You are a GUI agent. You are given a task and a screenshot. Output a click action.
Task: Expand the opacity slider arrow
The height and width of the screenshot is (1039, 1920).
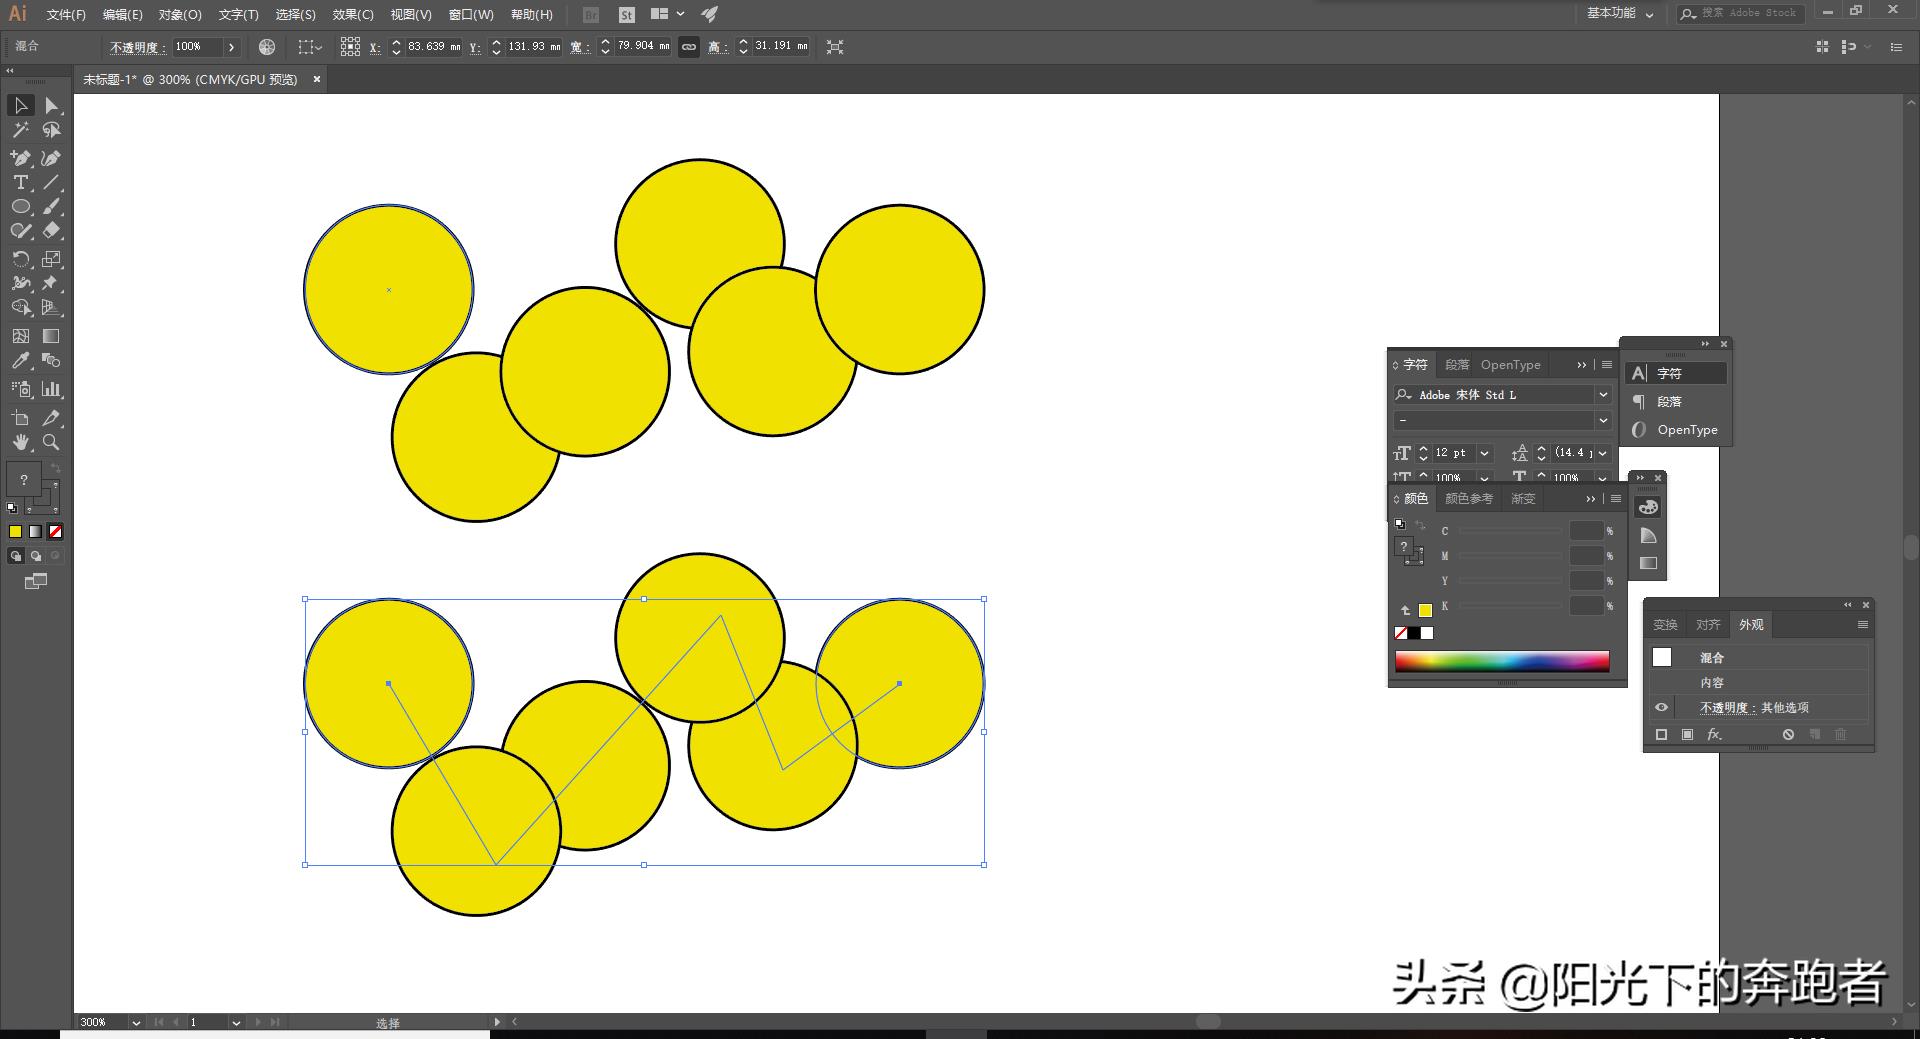pos(231,47)
